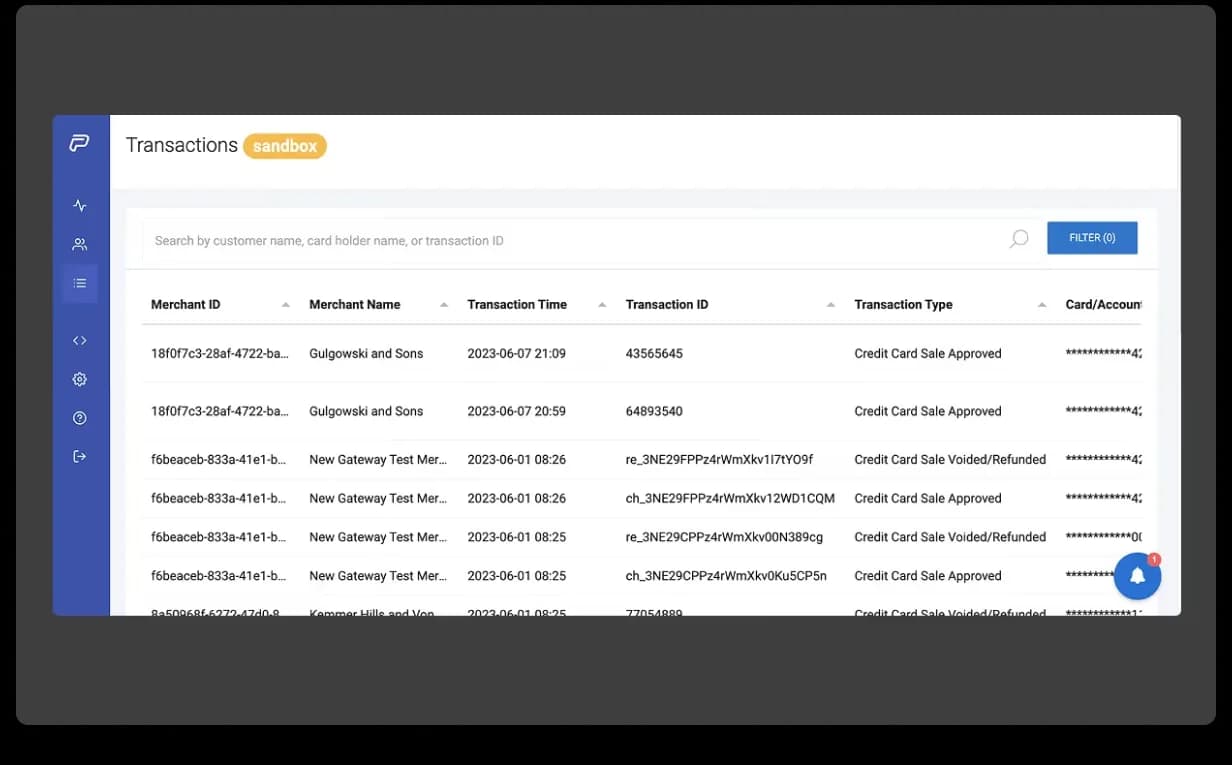Open the activity pulse icon in sidebar
This screenshot has width=1232, height=765.
(x=80, y=206)
